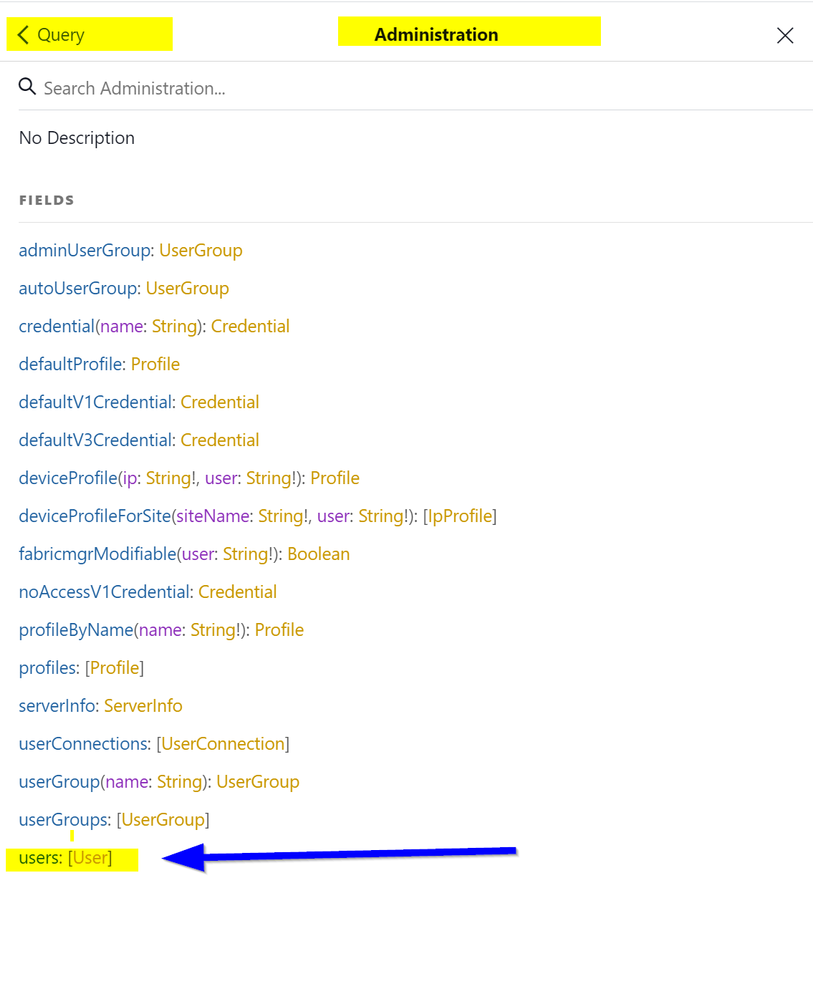Click the back chevron next to Query
813x999 pixels.
click(24, 35)
